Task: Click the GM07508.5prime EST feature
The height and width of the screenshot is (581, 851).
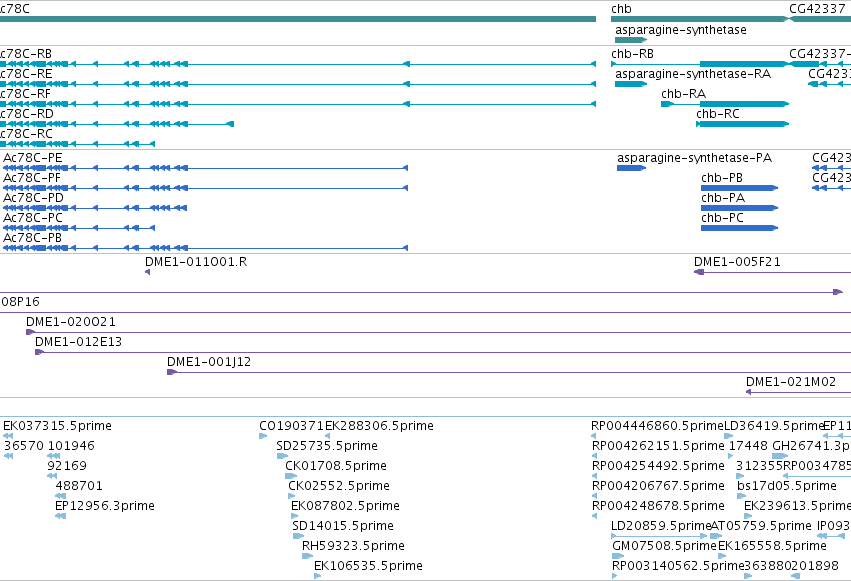Action: click(618, 556)
